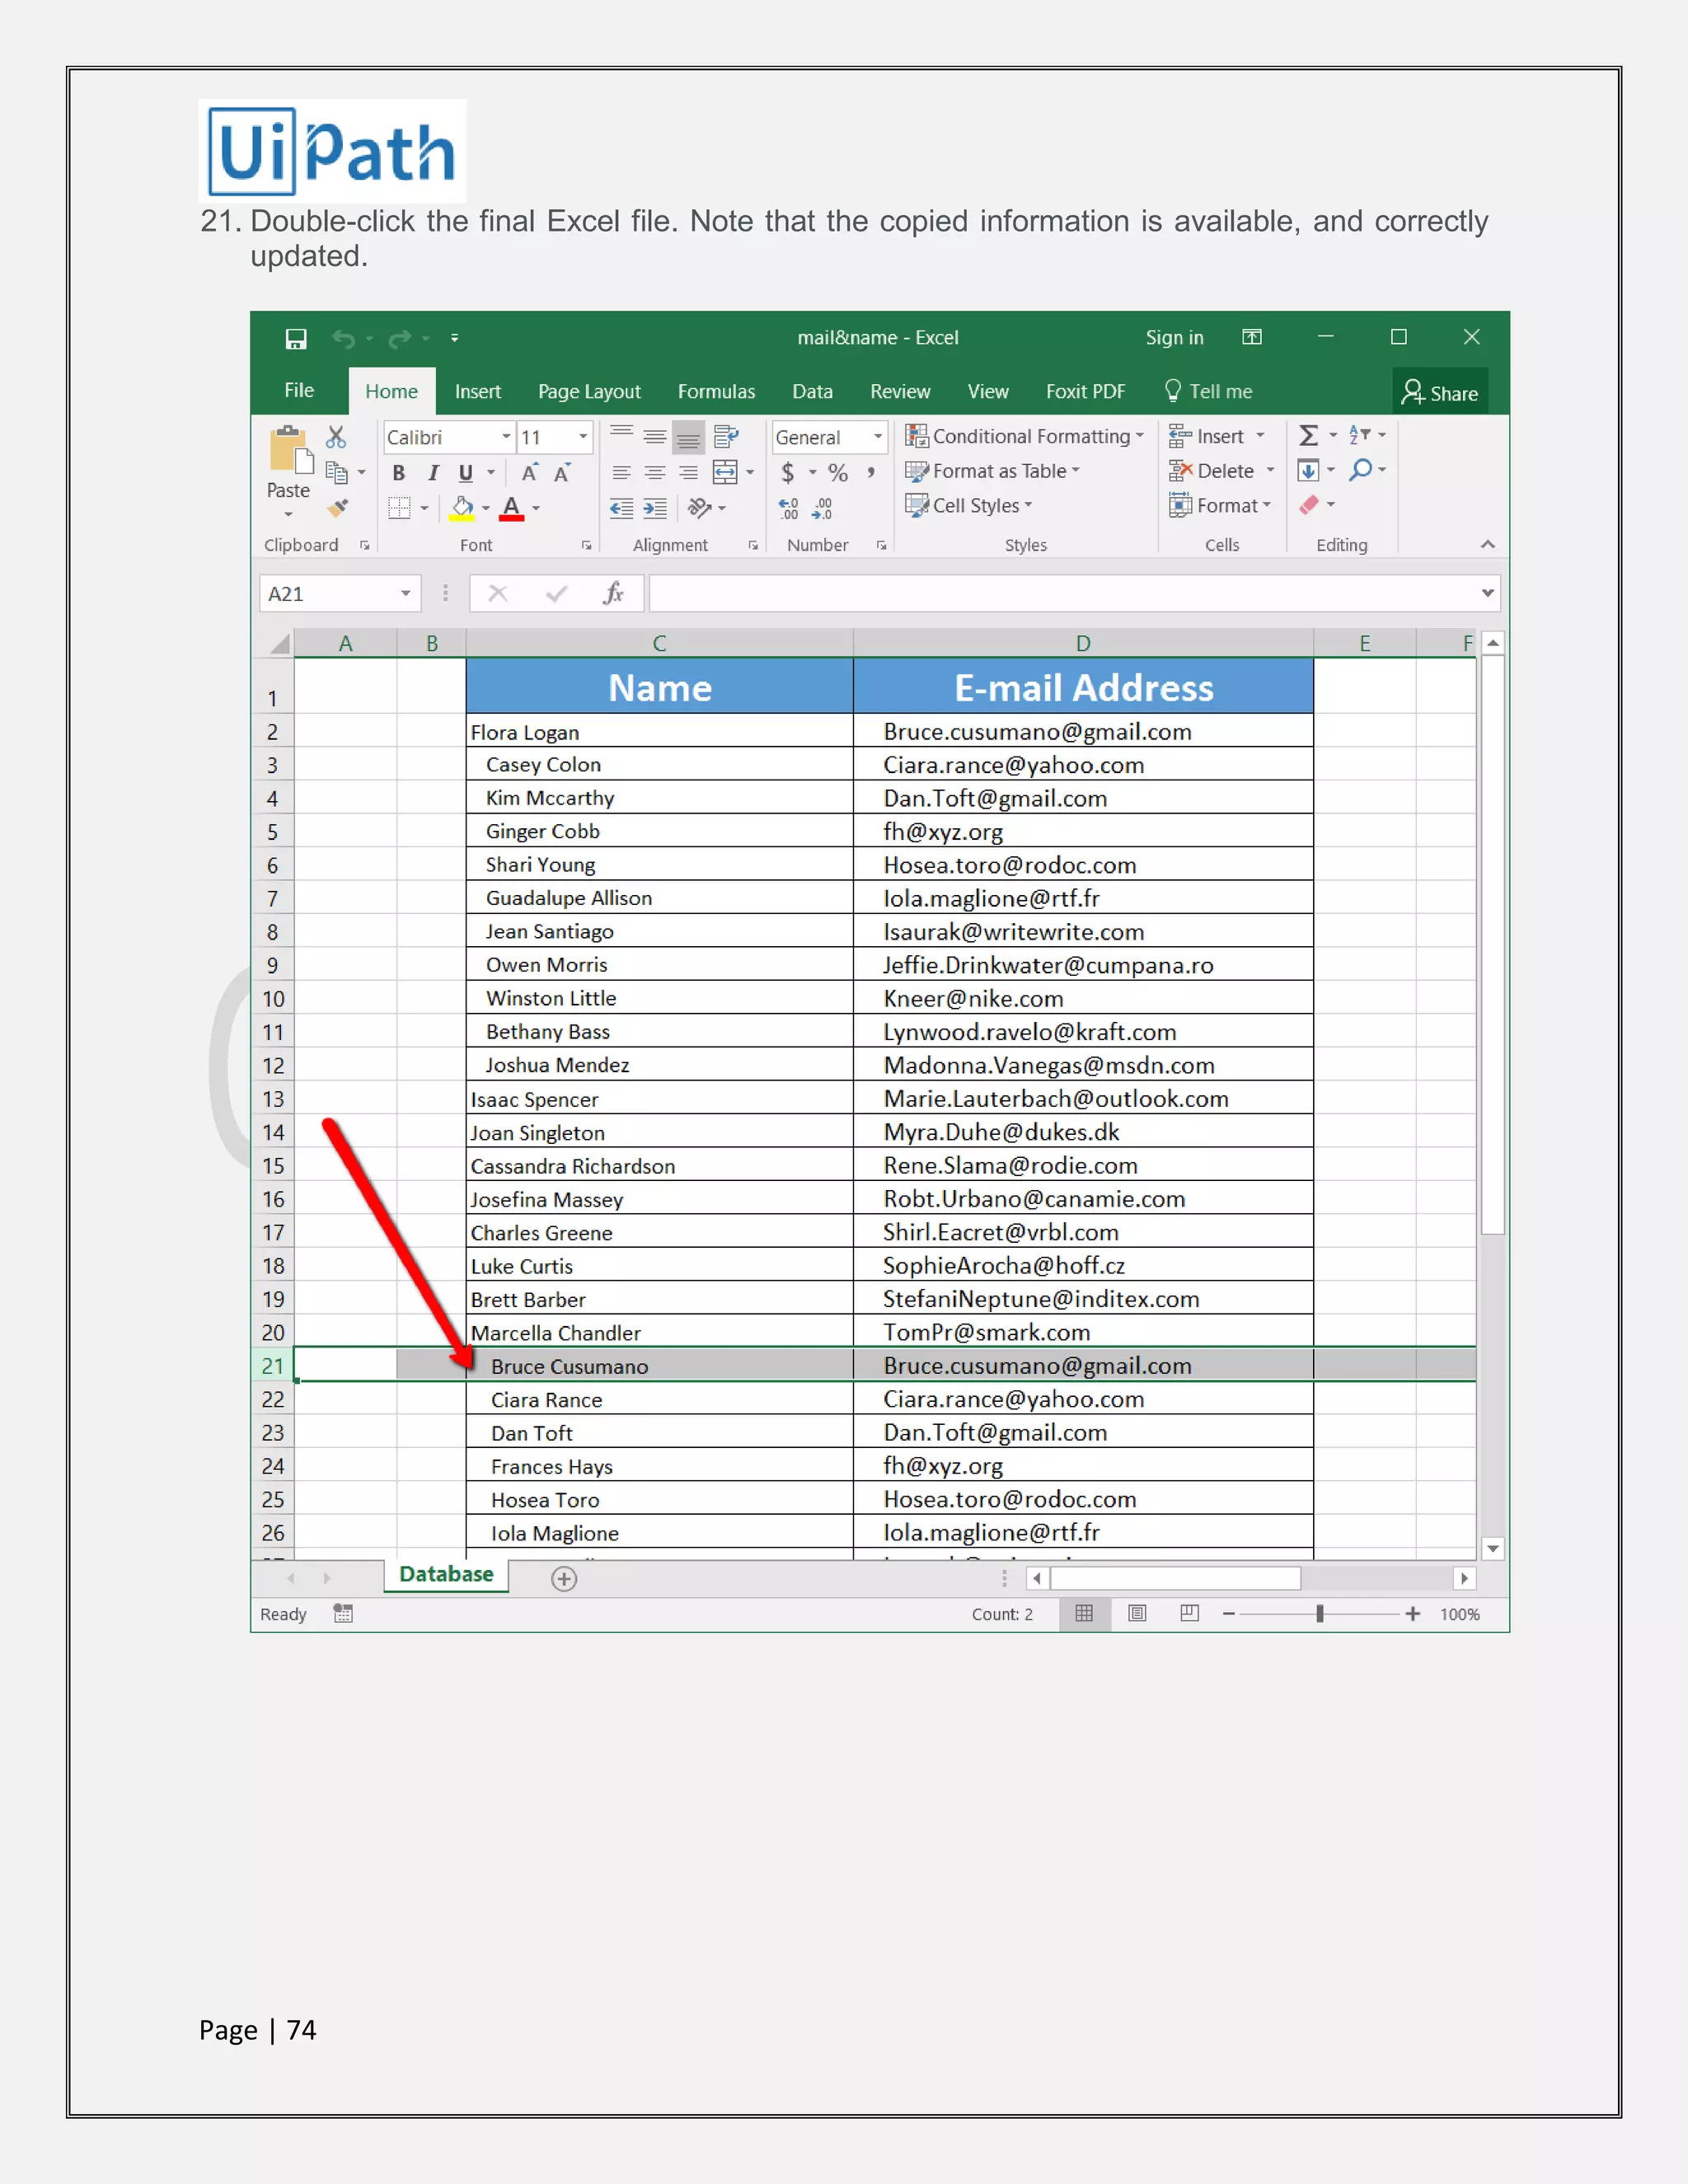Click the zoom slider handle
This screenshot has width=1688, height=2184.
[x=1320, y=1614]
